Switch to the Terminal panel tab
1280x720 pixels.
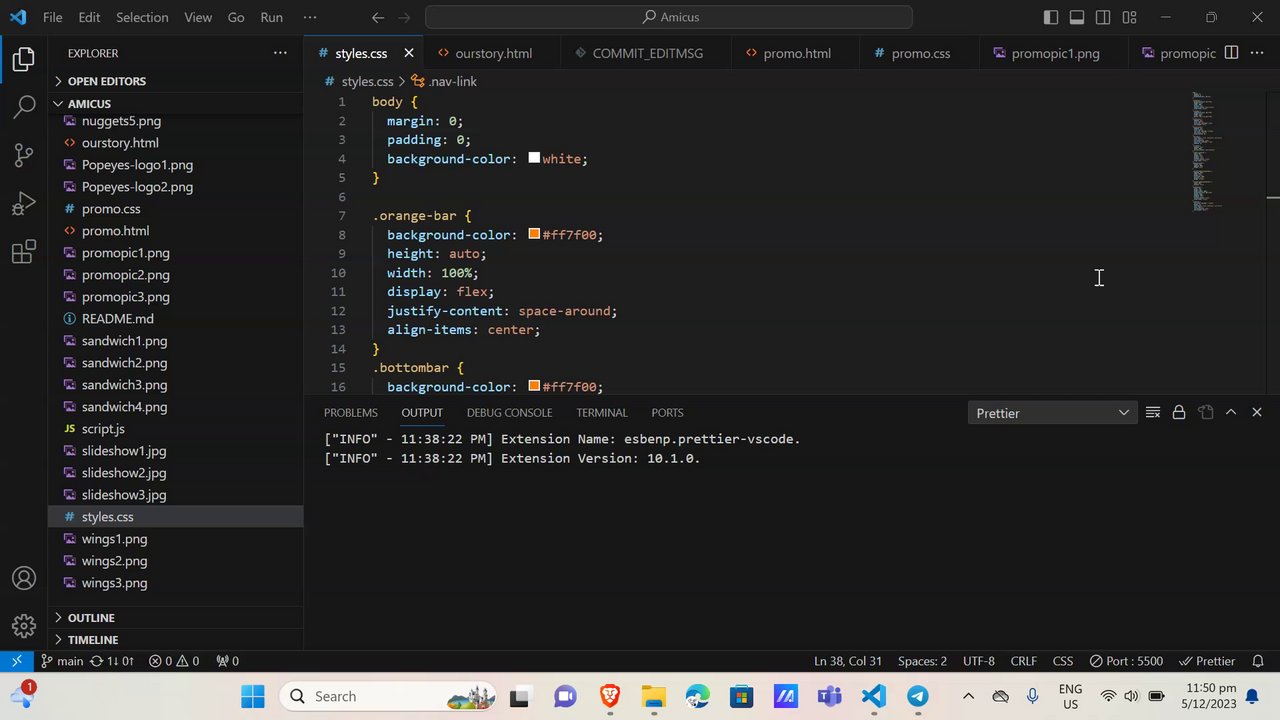(x=602, y=413)
